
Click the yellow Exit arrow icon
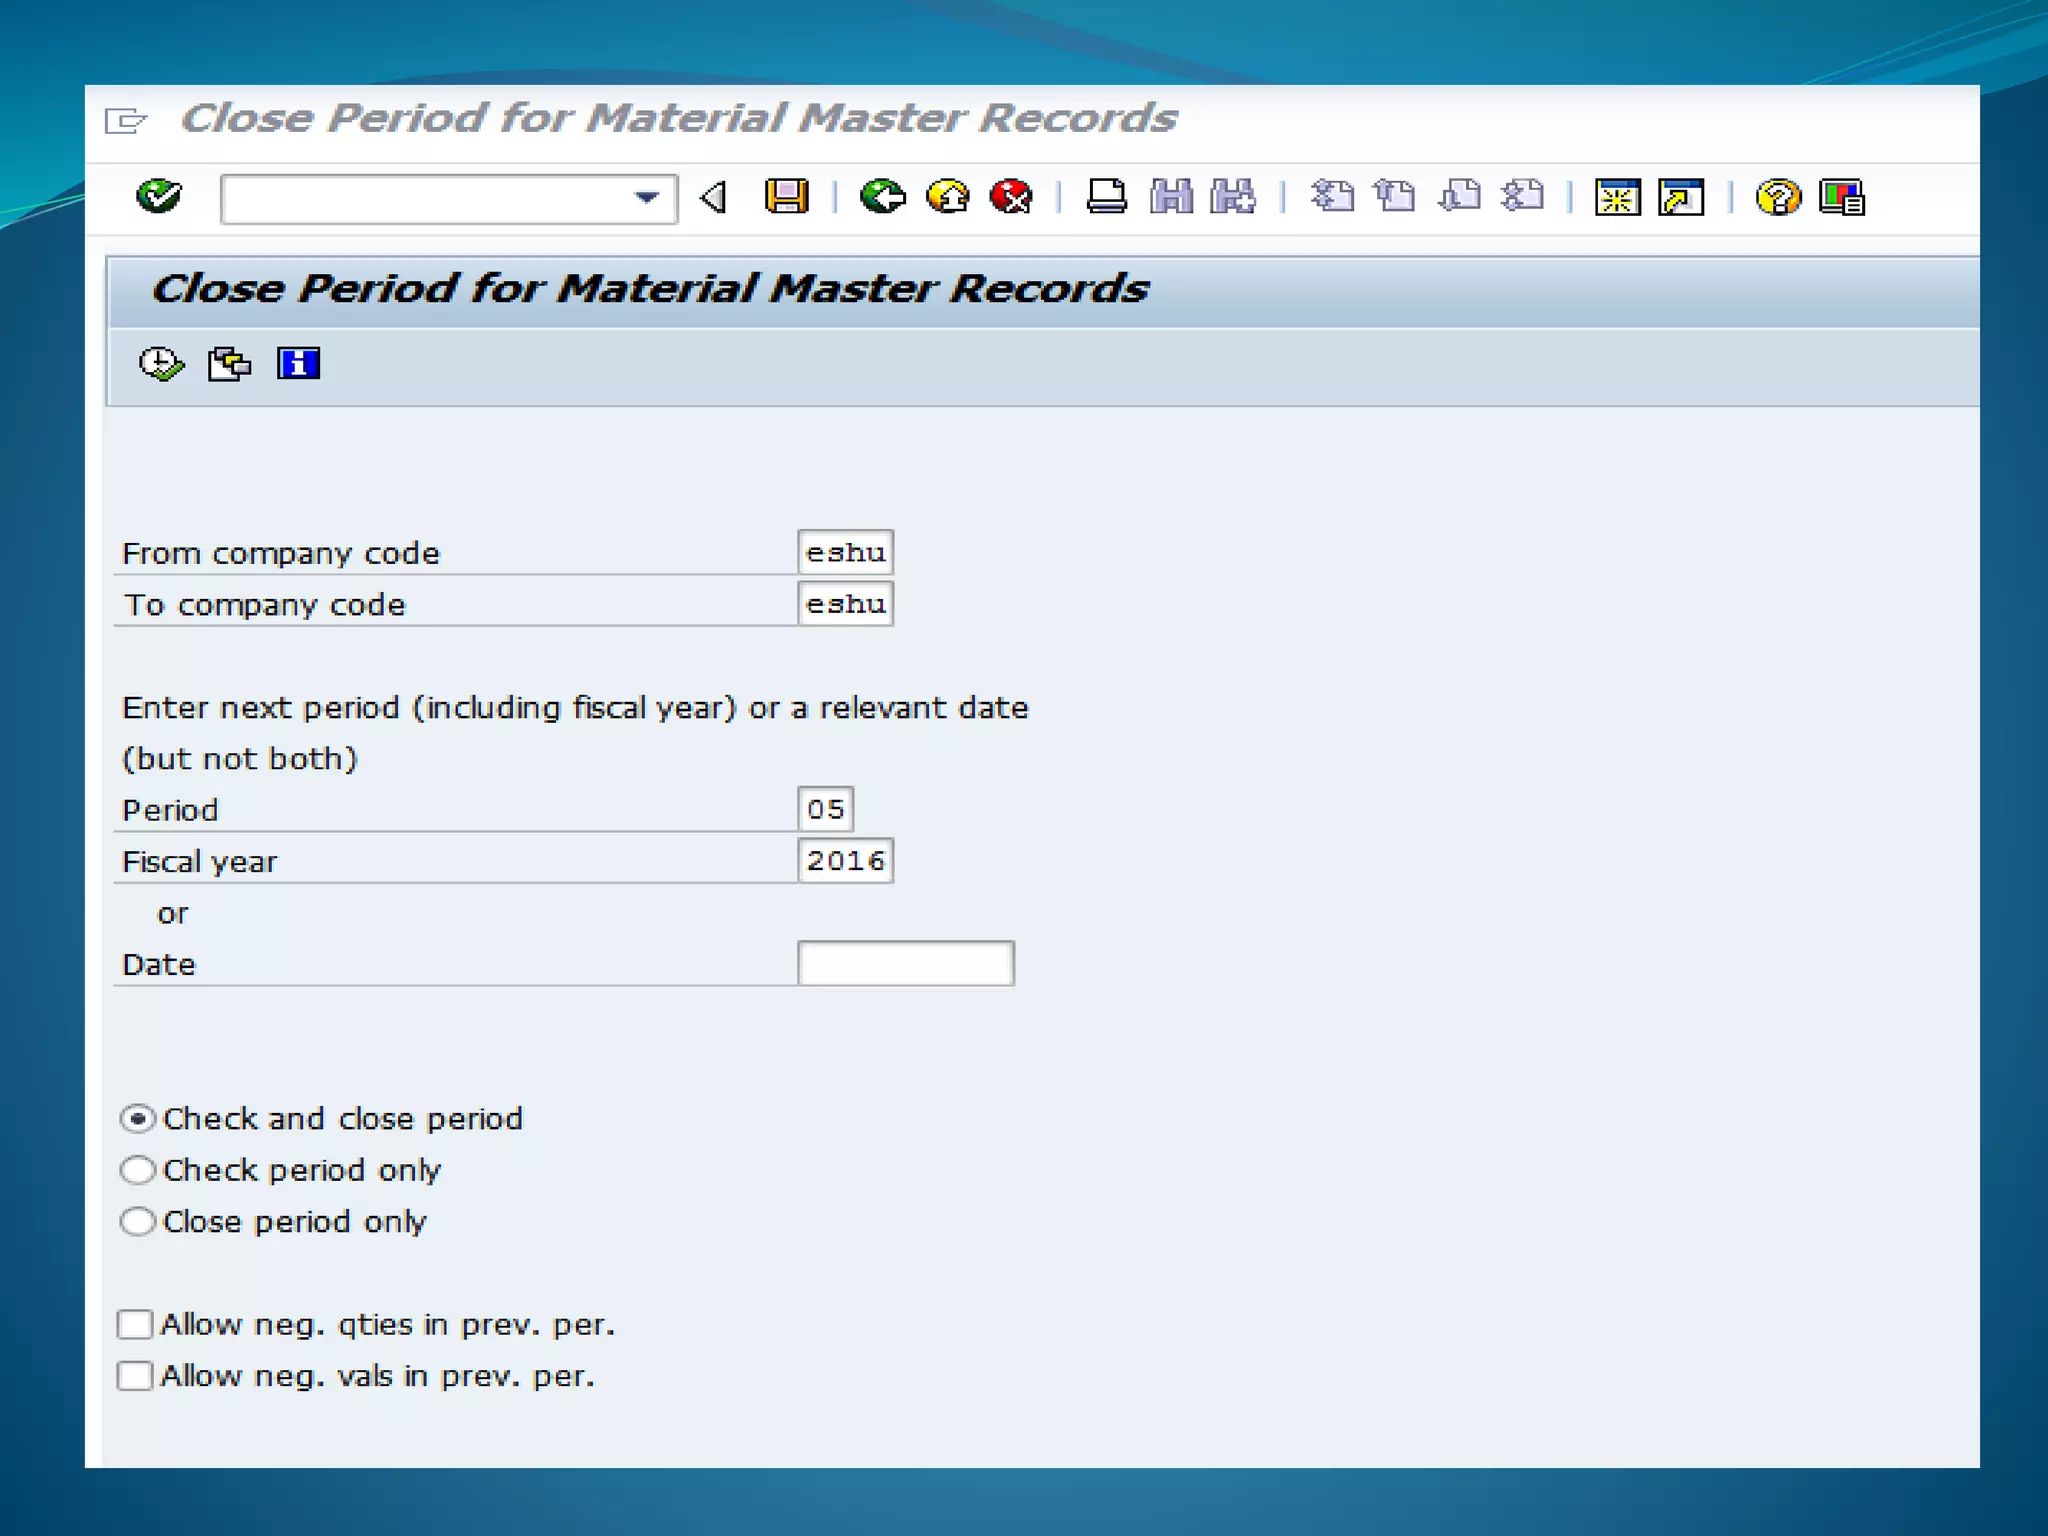(x=947, y=196)
